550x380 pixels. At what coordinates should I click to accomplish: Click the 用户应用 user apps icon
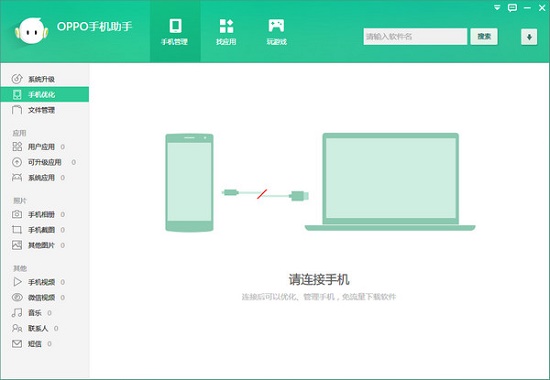pyautogui.click(x=17, y=146)
